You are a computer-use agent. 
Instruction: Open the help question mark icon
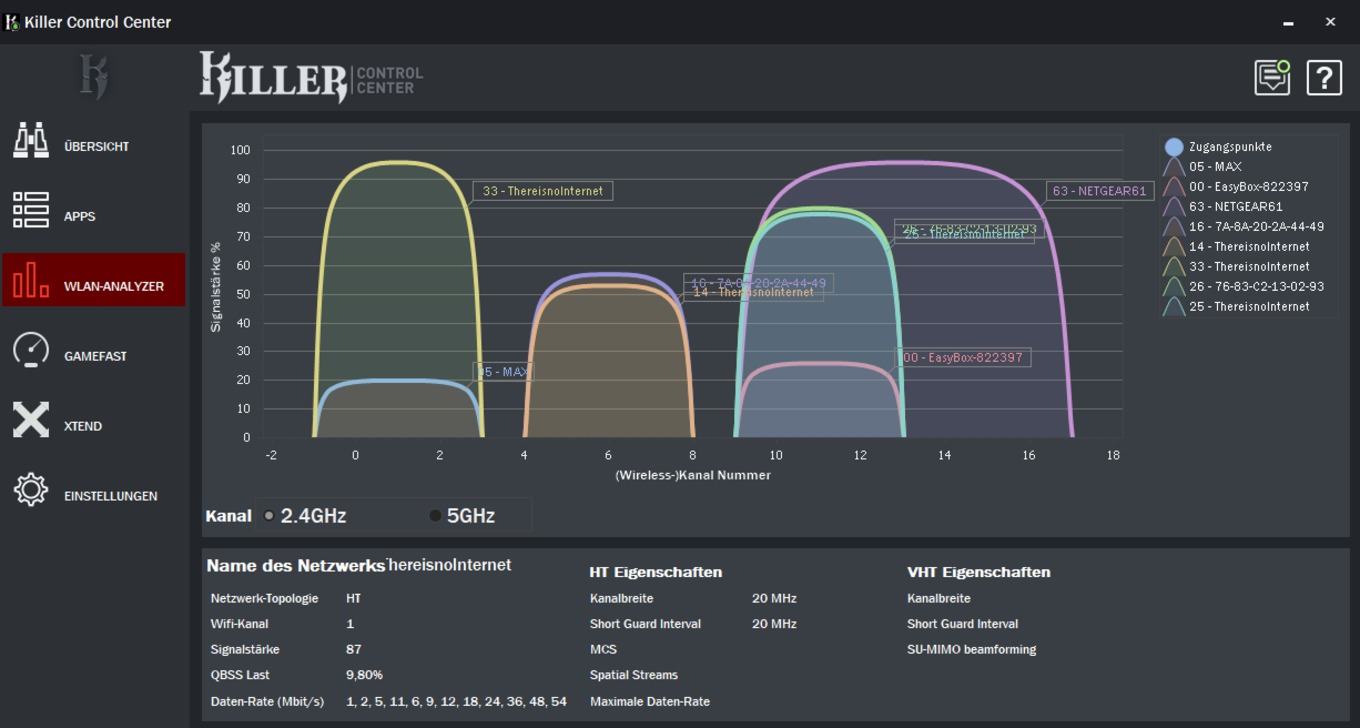click(1324, 77)
